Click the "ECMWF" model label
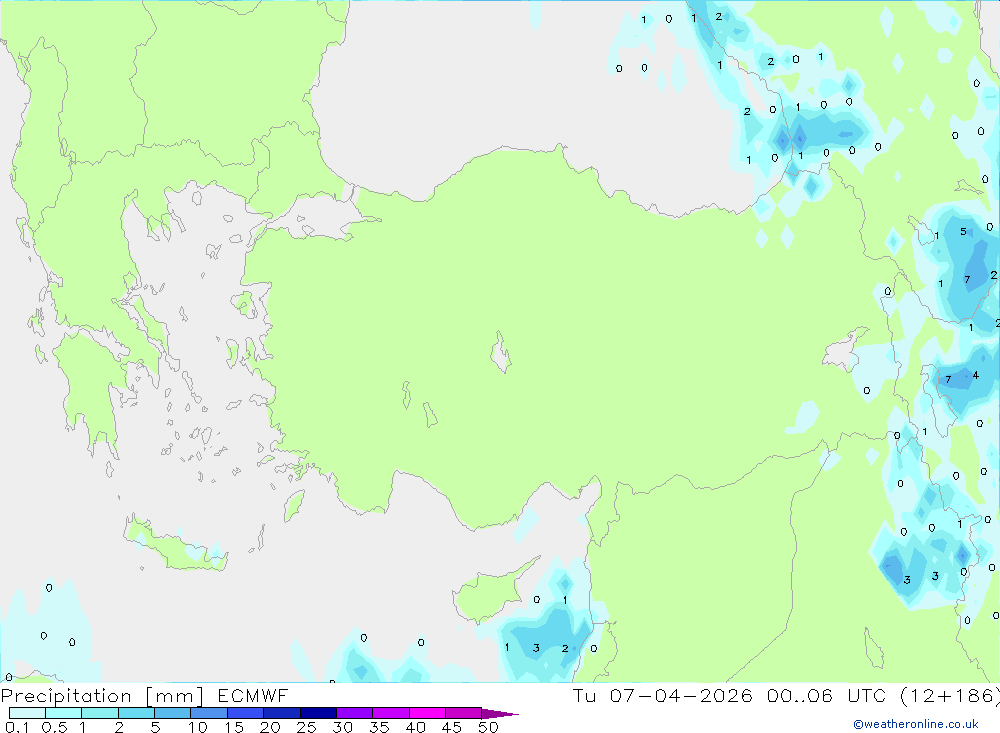Screen dimensions: 1000x733 click(253, 695)
